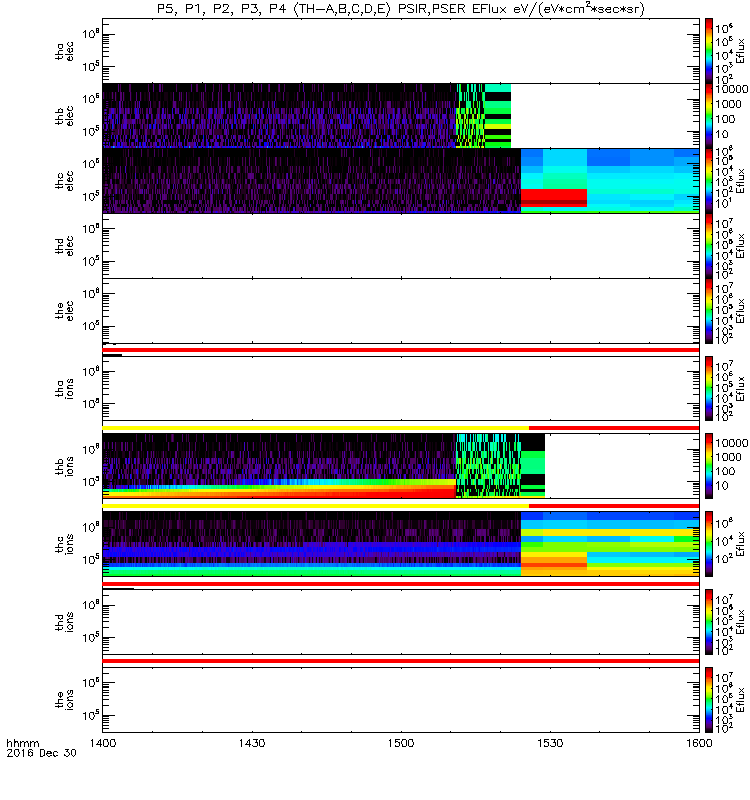
Task: Click the 1530 time tick label
Action: pyautogui.click(x=550, y=743)
